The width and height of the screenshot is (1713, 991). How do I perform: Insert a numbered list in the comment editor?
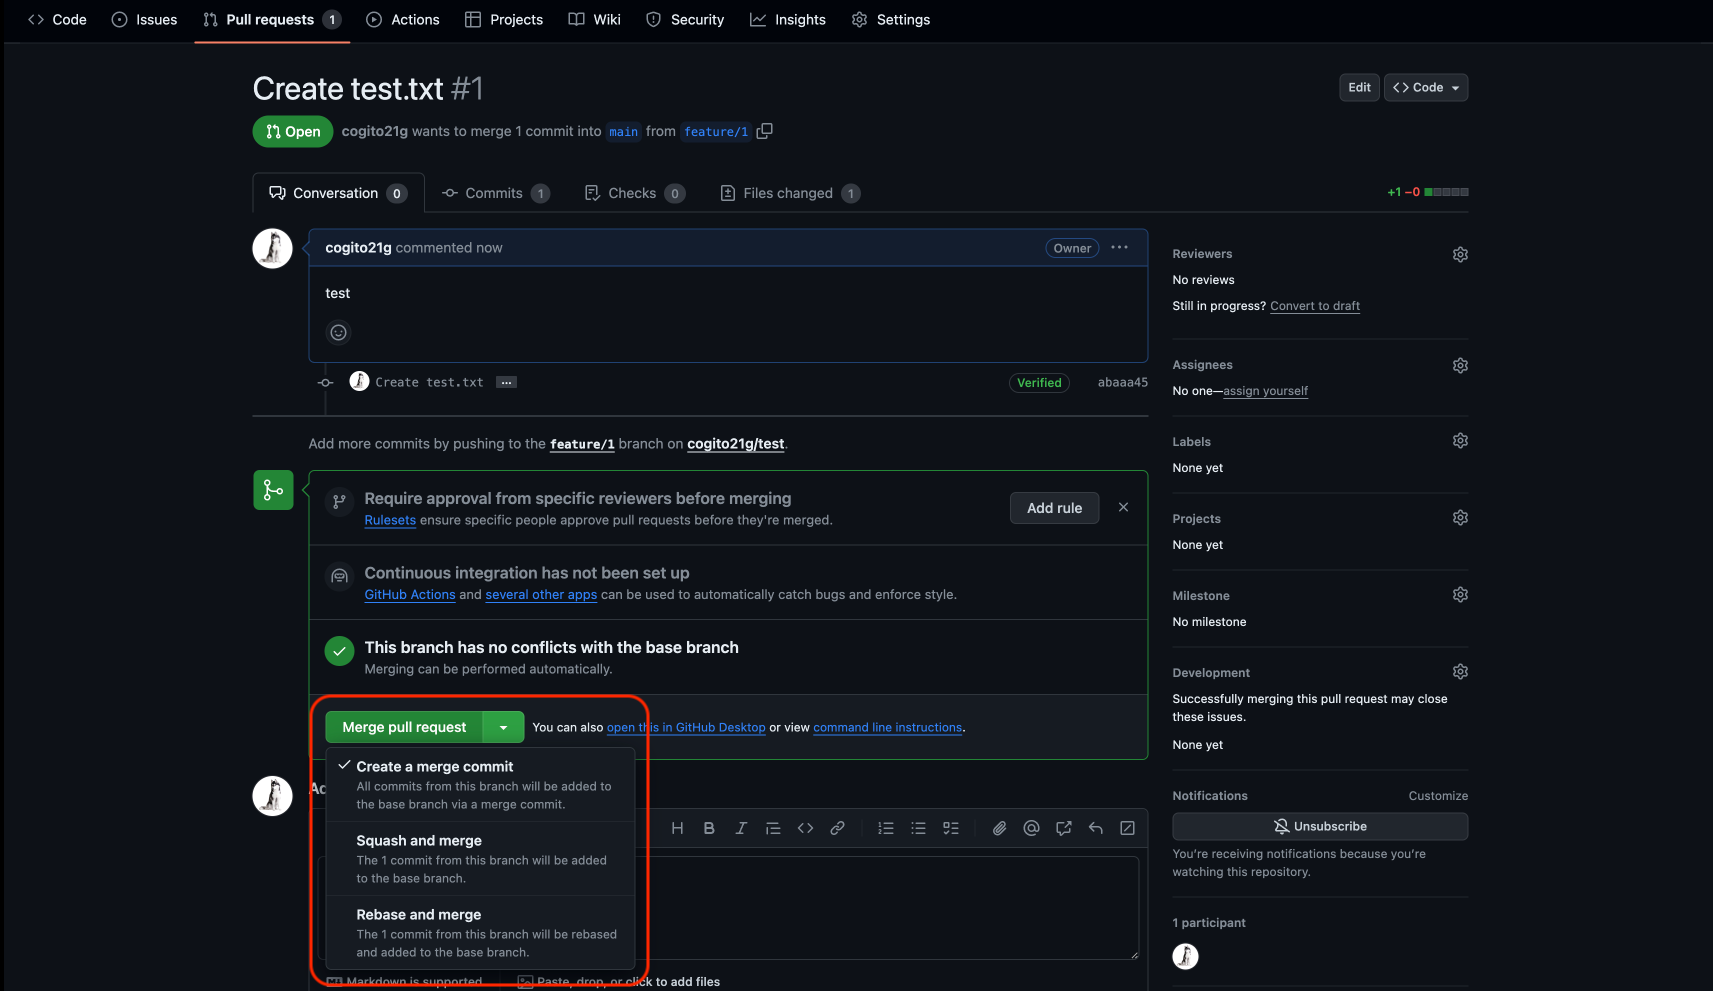coord(886,828)
